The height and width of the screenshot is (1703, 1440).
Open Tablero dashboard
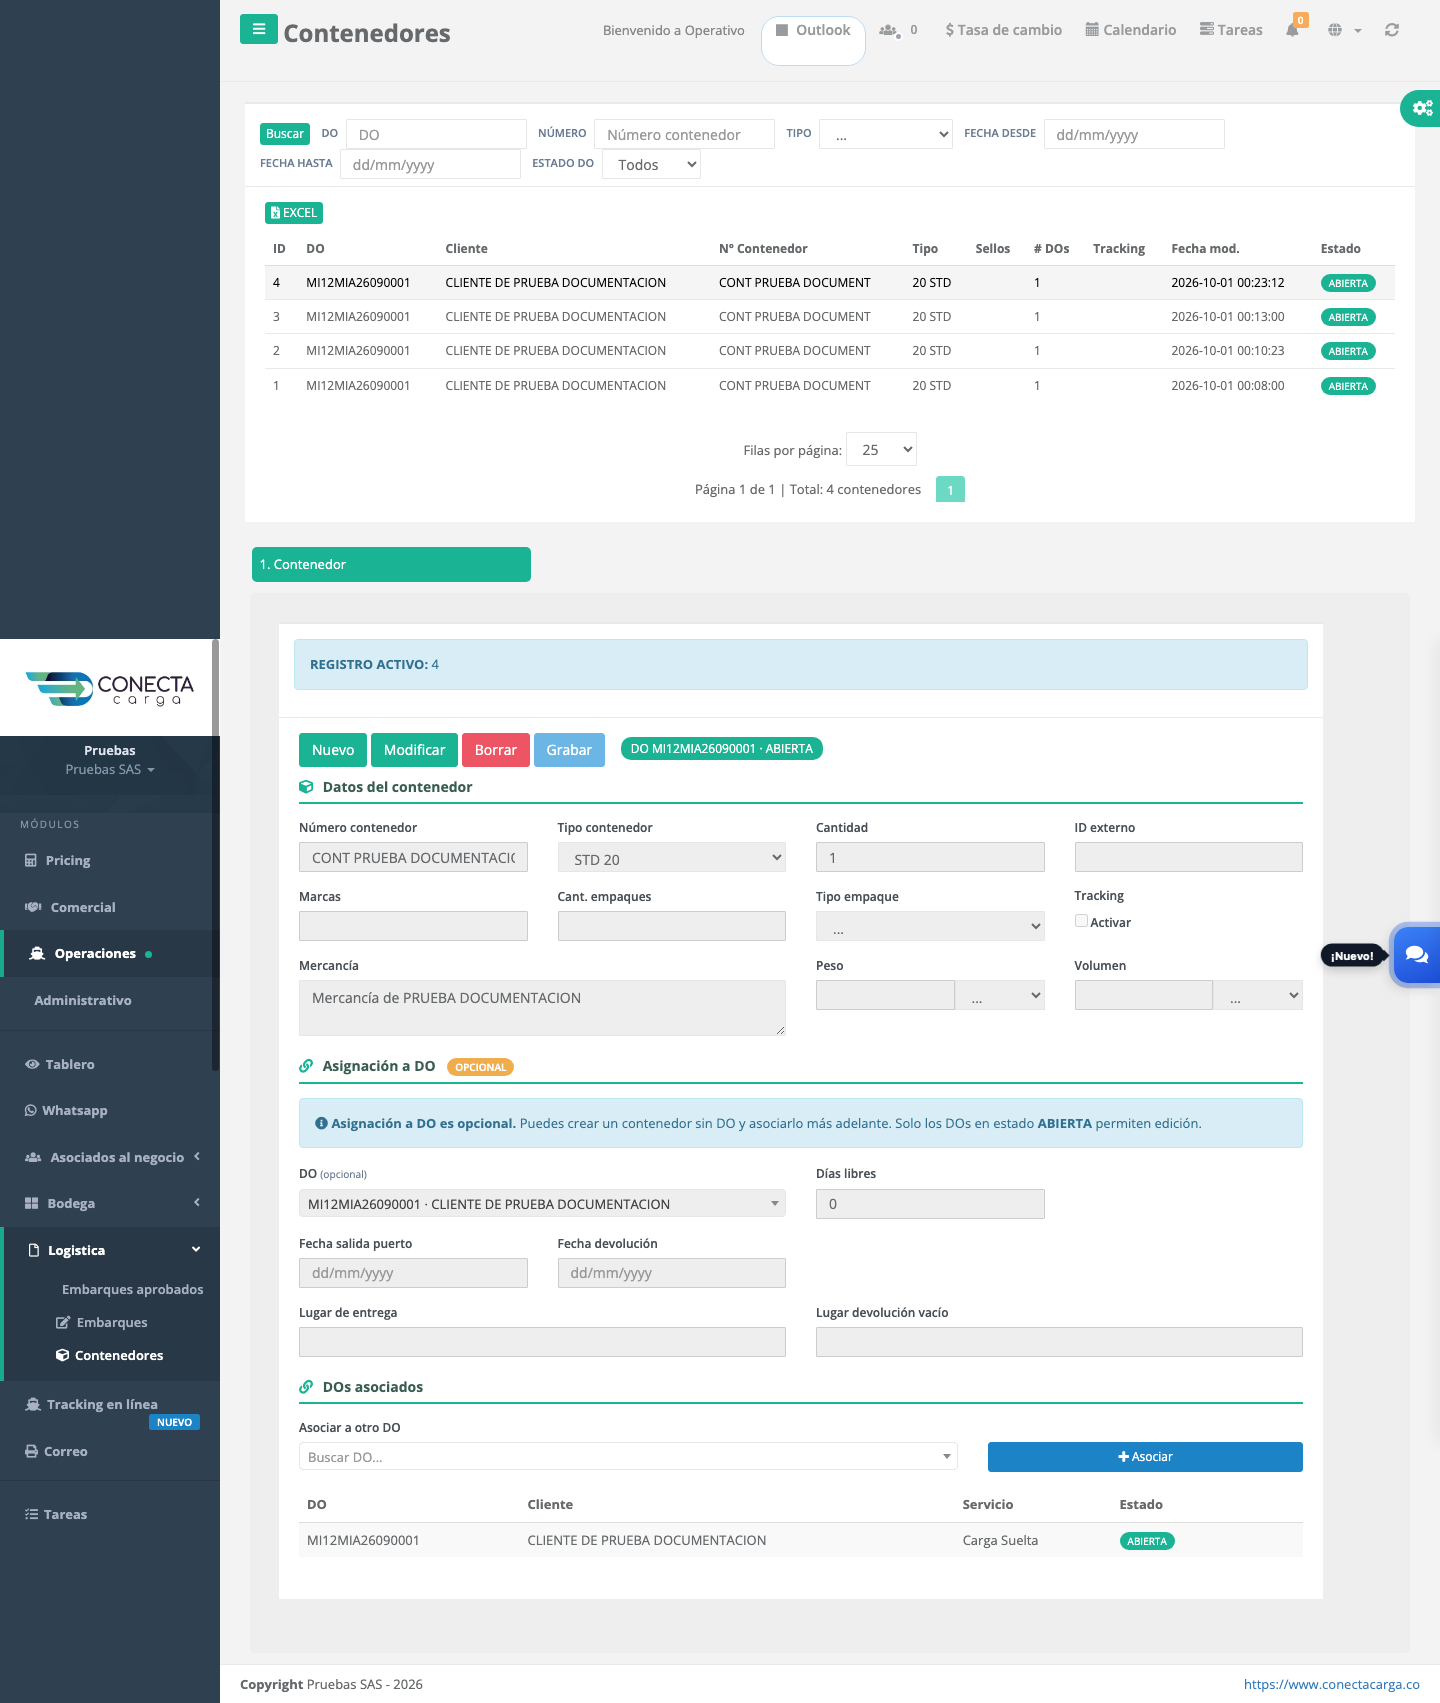coord(70,1064)
